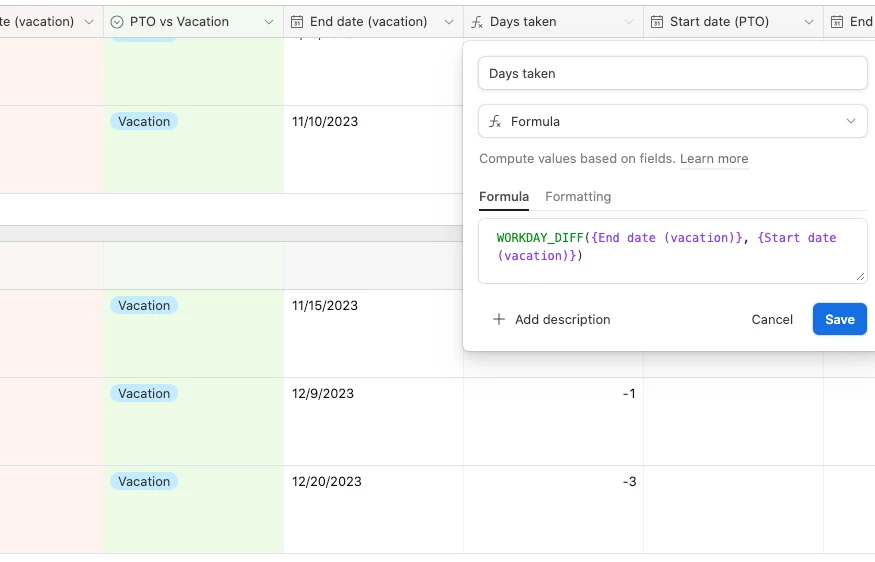875x562 pixels.
Task: Open the PTO vs Vacation column menu
Action: 269,22
